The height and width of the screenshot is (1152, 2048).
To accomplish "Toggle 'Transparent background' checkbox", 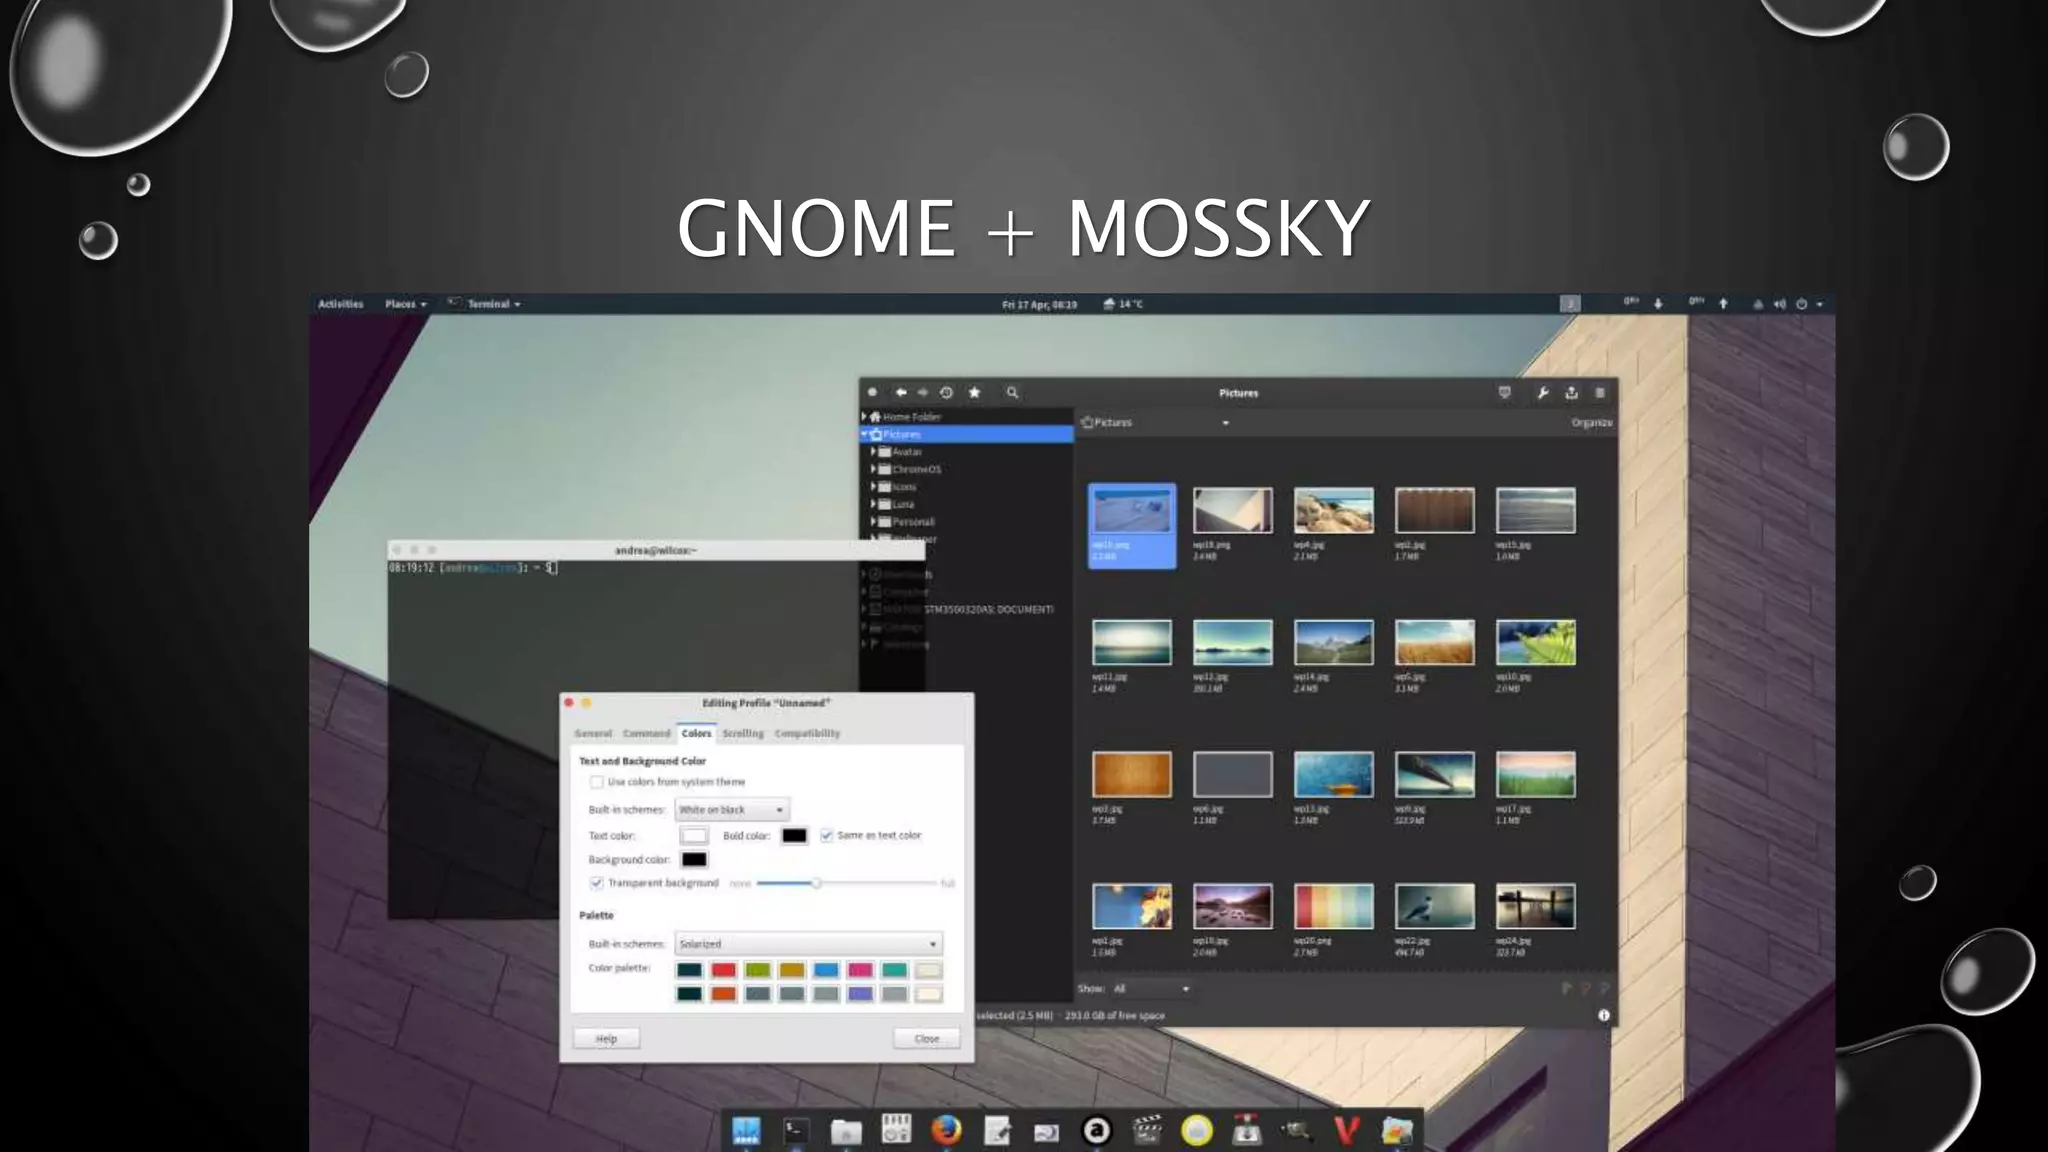I will 597,883.
